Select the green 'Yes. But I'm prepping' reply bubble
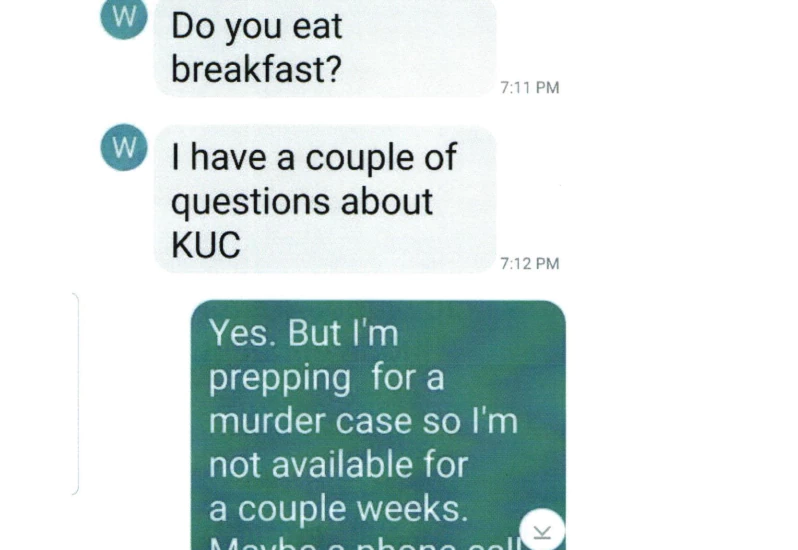 pos(378,425)
